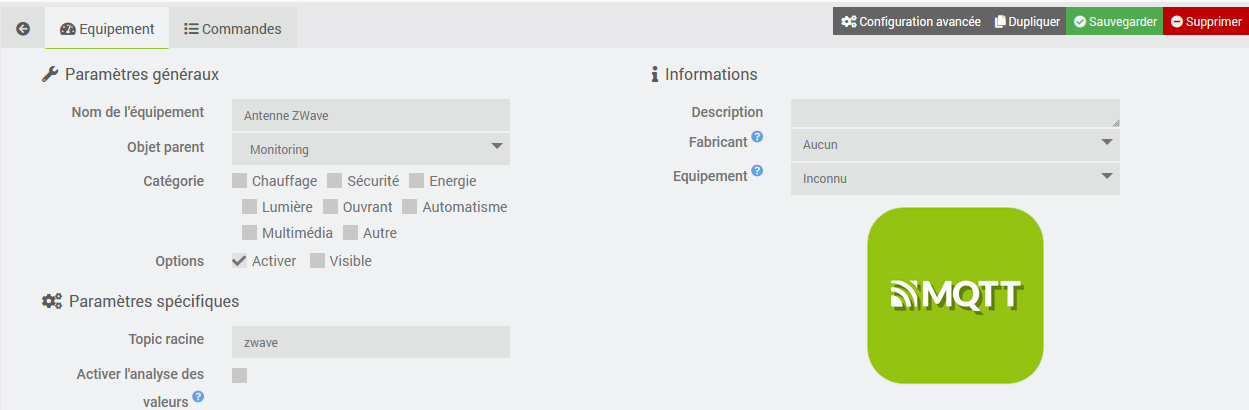Open the Objet parent dropdown
This screenshot has width=1249, height=410.
tap(370, 149)
